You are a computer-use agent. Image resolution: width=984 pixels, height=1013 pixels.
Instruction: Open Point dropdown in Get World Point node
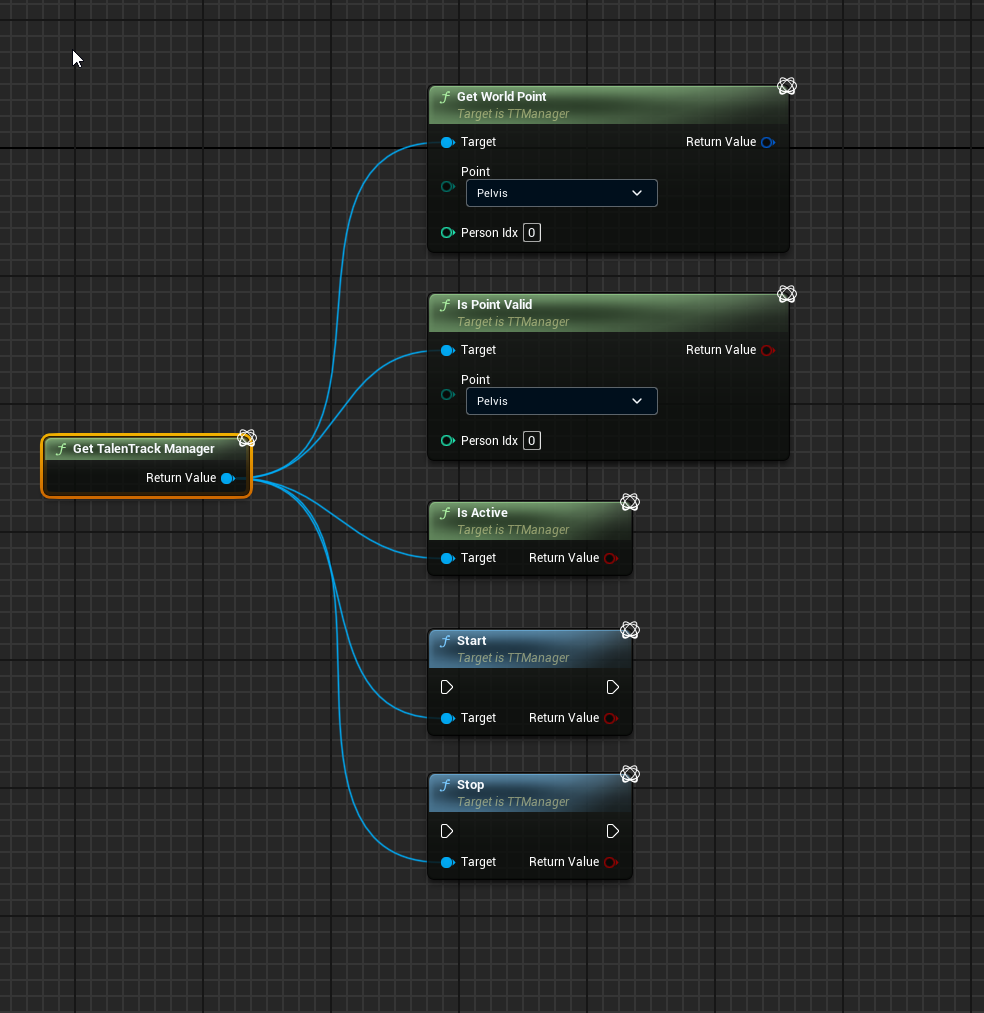(x=561, y=193)
